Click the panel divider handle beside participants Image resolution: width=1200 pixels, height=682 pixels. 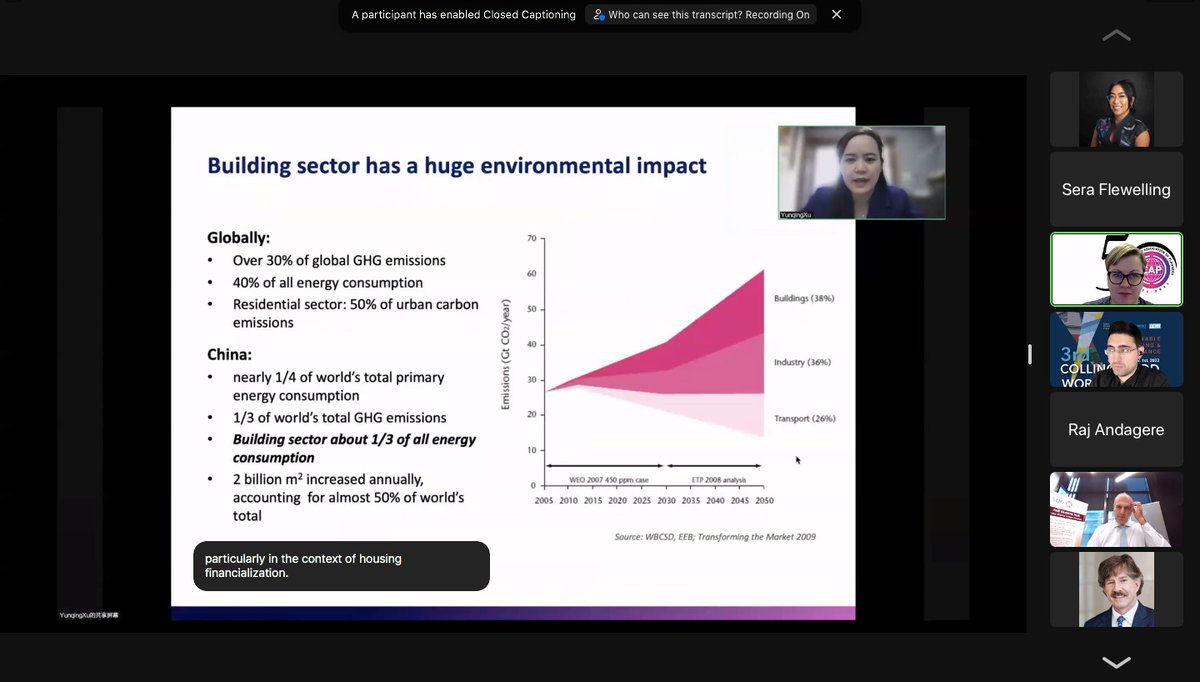[x=1029, y=354]
